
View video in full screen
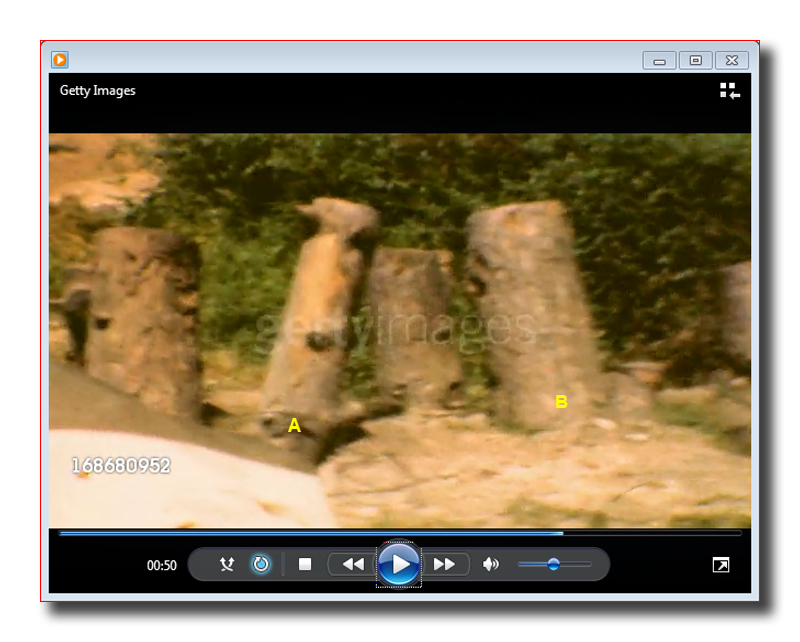tap(720, 566)
